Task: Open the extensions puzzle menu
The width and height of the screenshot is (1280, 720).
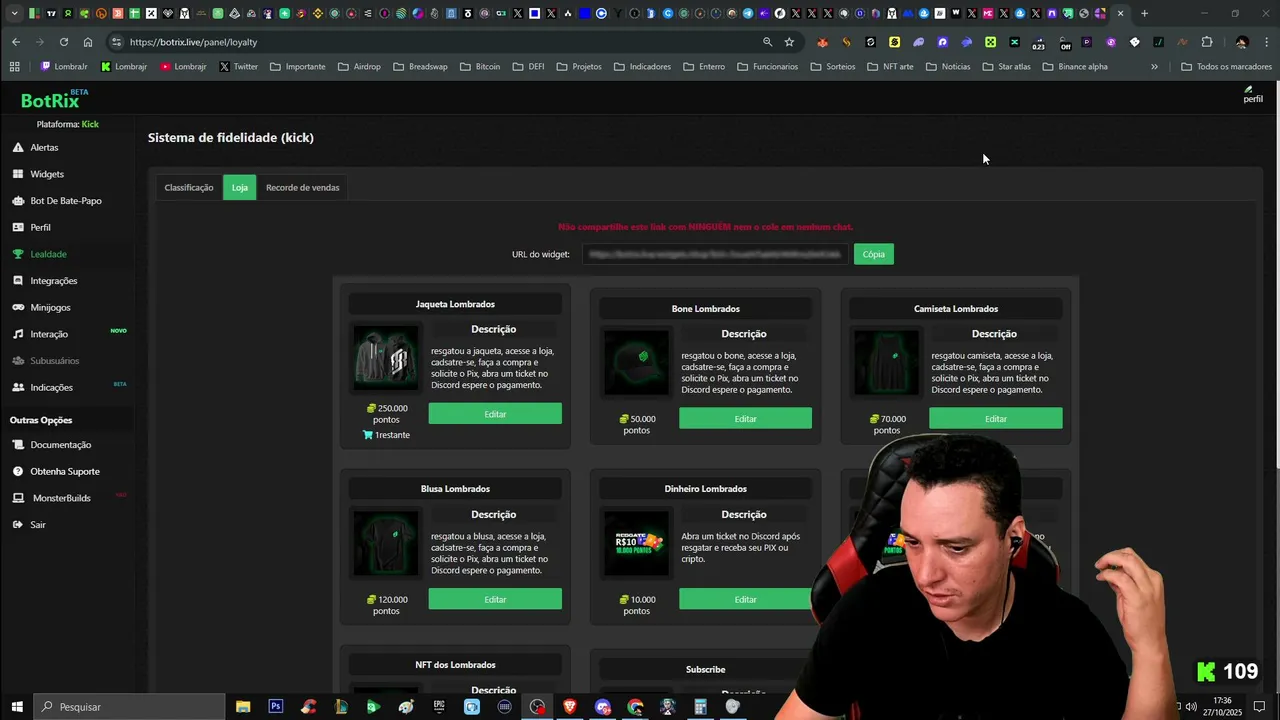Action: pos(1207,42)
